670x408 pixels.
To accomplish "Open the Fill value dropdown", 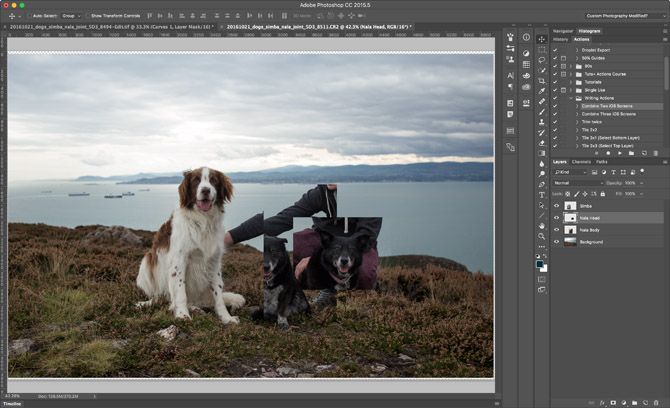I will [x=641, y=194].
